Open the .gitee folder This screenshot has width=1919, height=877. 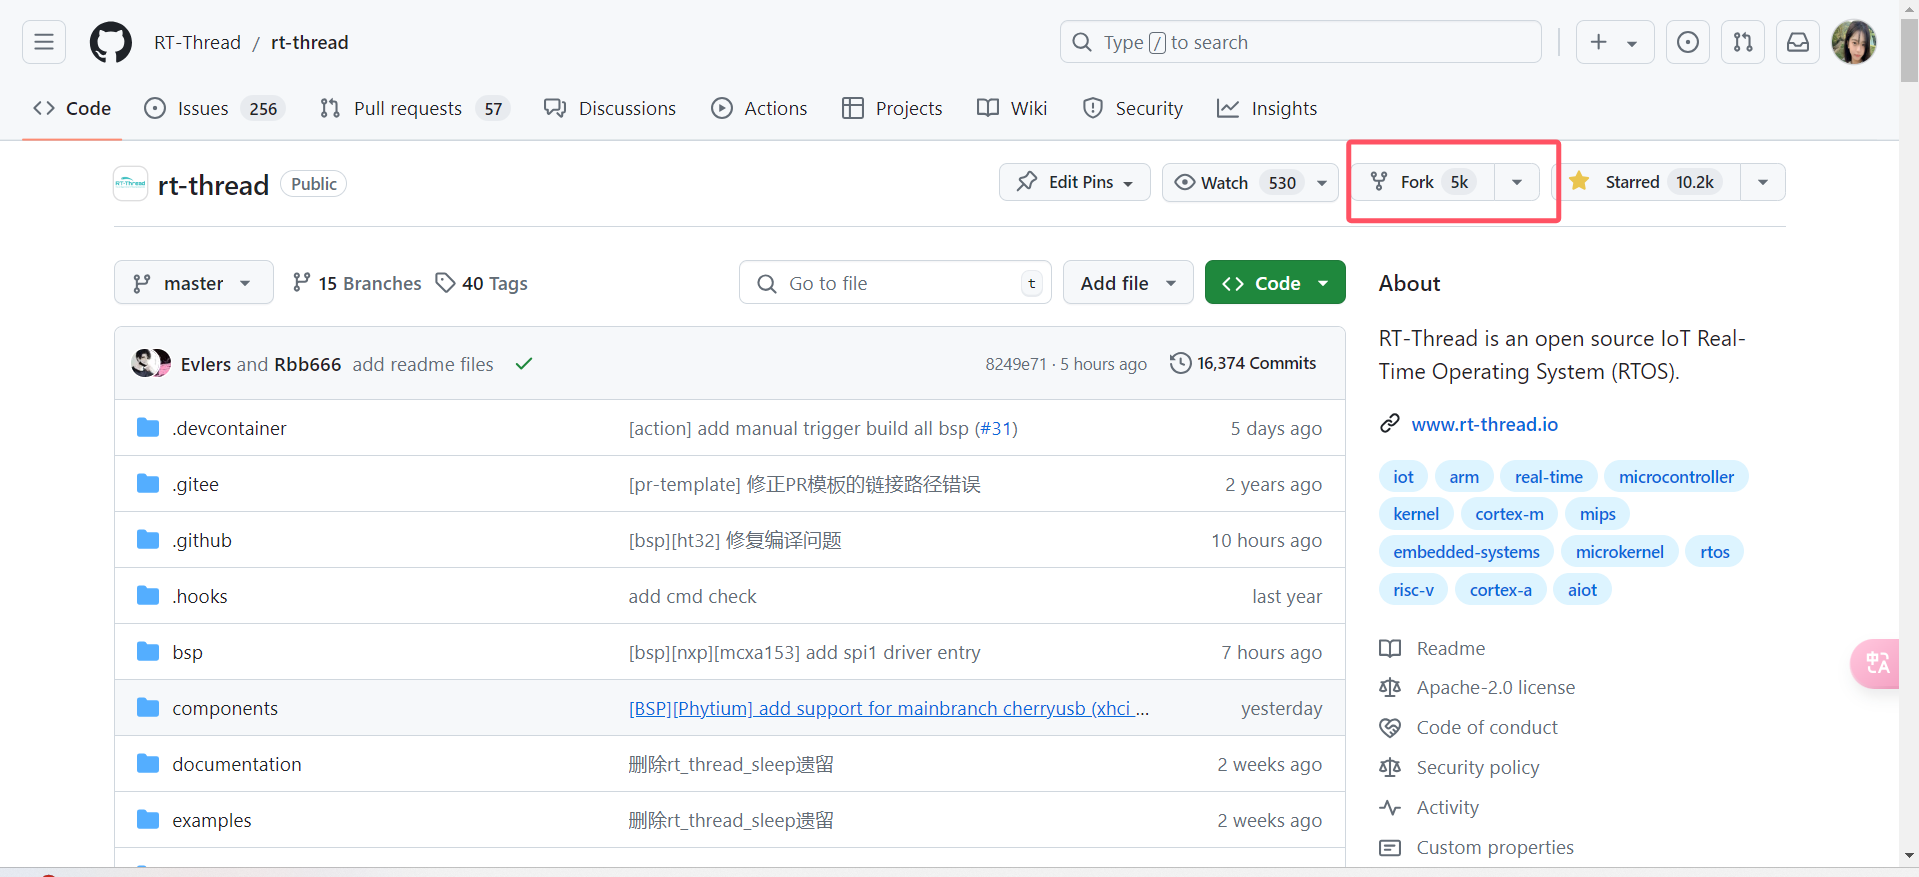(x=195, y=484)
